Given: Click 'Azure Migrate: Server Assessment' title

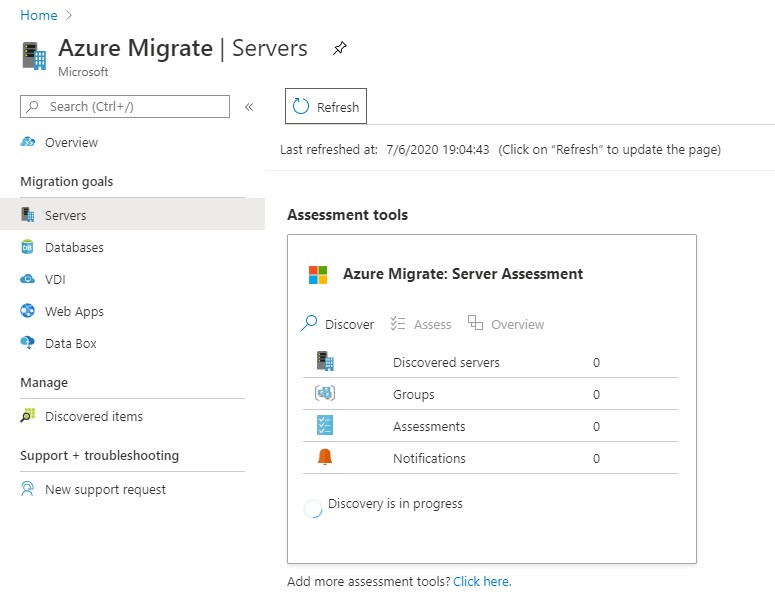Looking at the screenshot, I should click(463, 273).
